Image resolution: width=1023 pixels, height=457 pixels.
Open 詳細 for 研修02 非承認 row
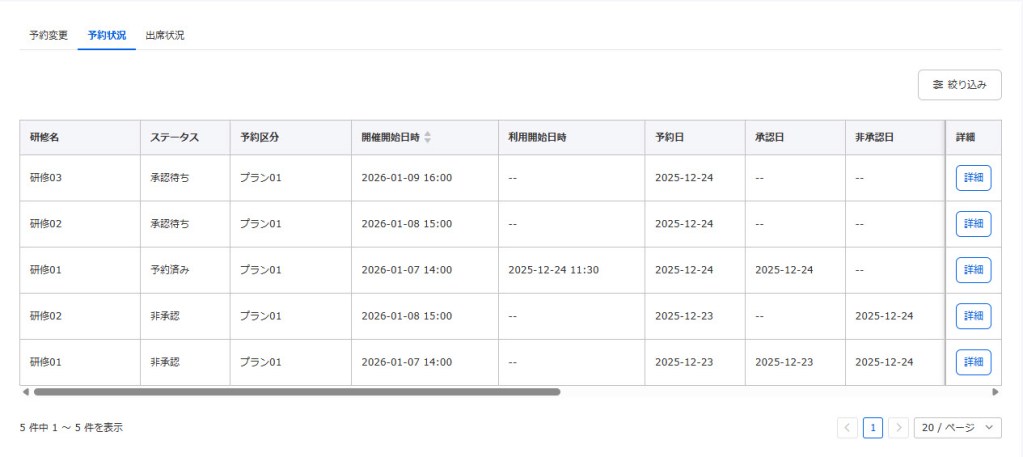(973, 316)
